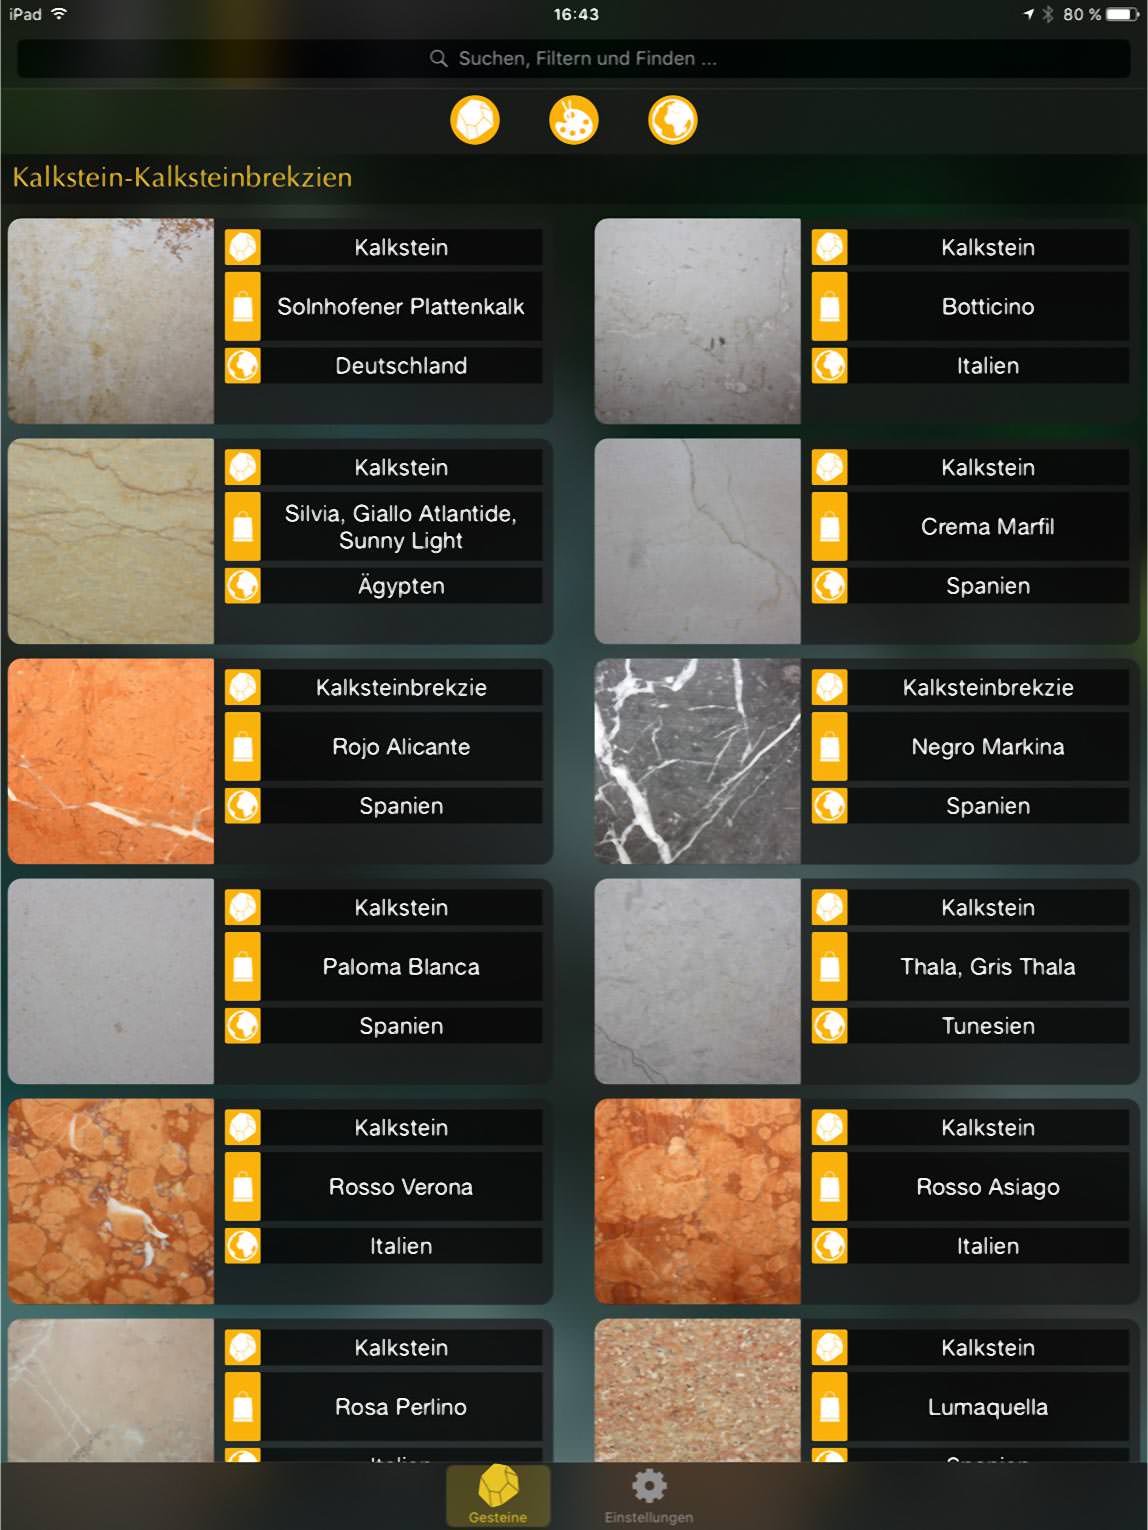Tap the Kalkstein-Kalksteinbrekzien section header

[x=182, y=177]
